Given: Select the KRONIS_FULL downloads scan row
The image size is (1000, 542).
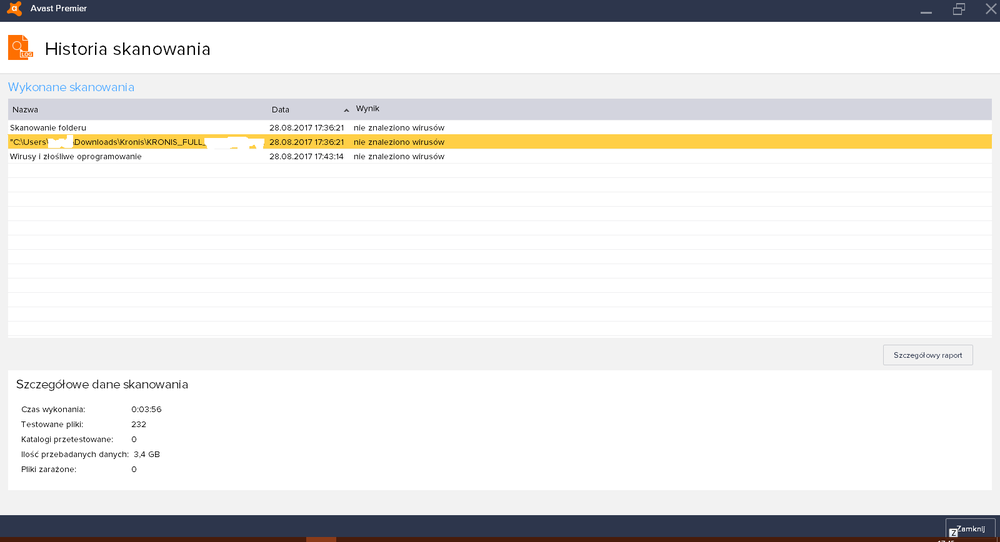Looking at the screenshot, I should (x=499, y=142).
